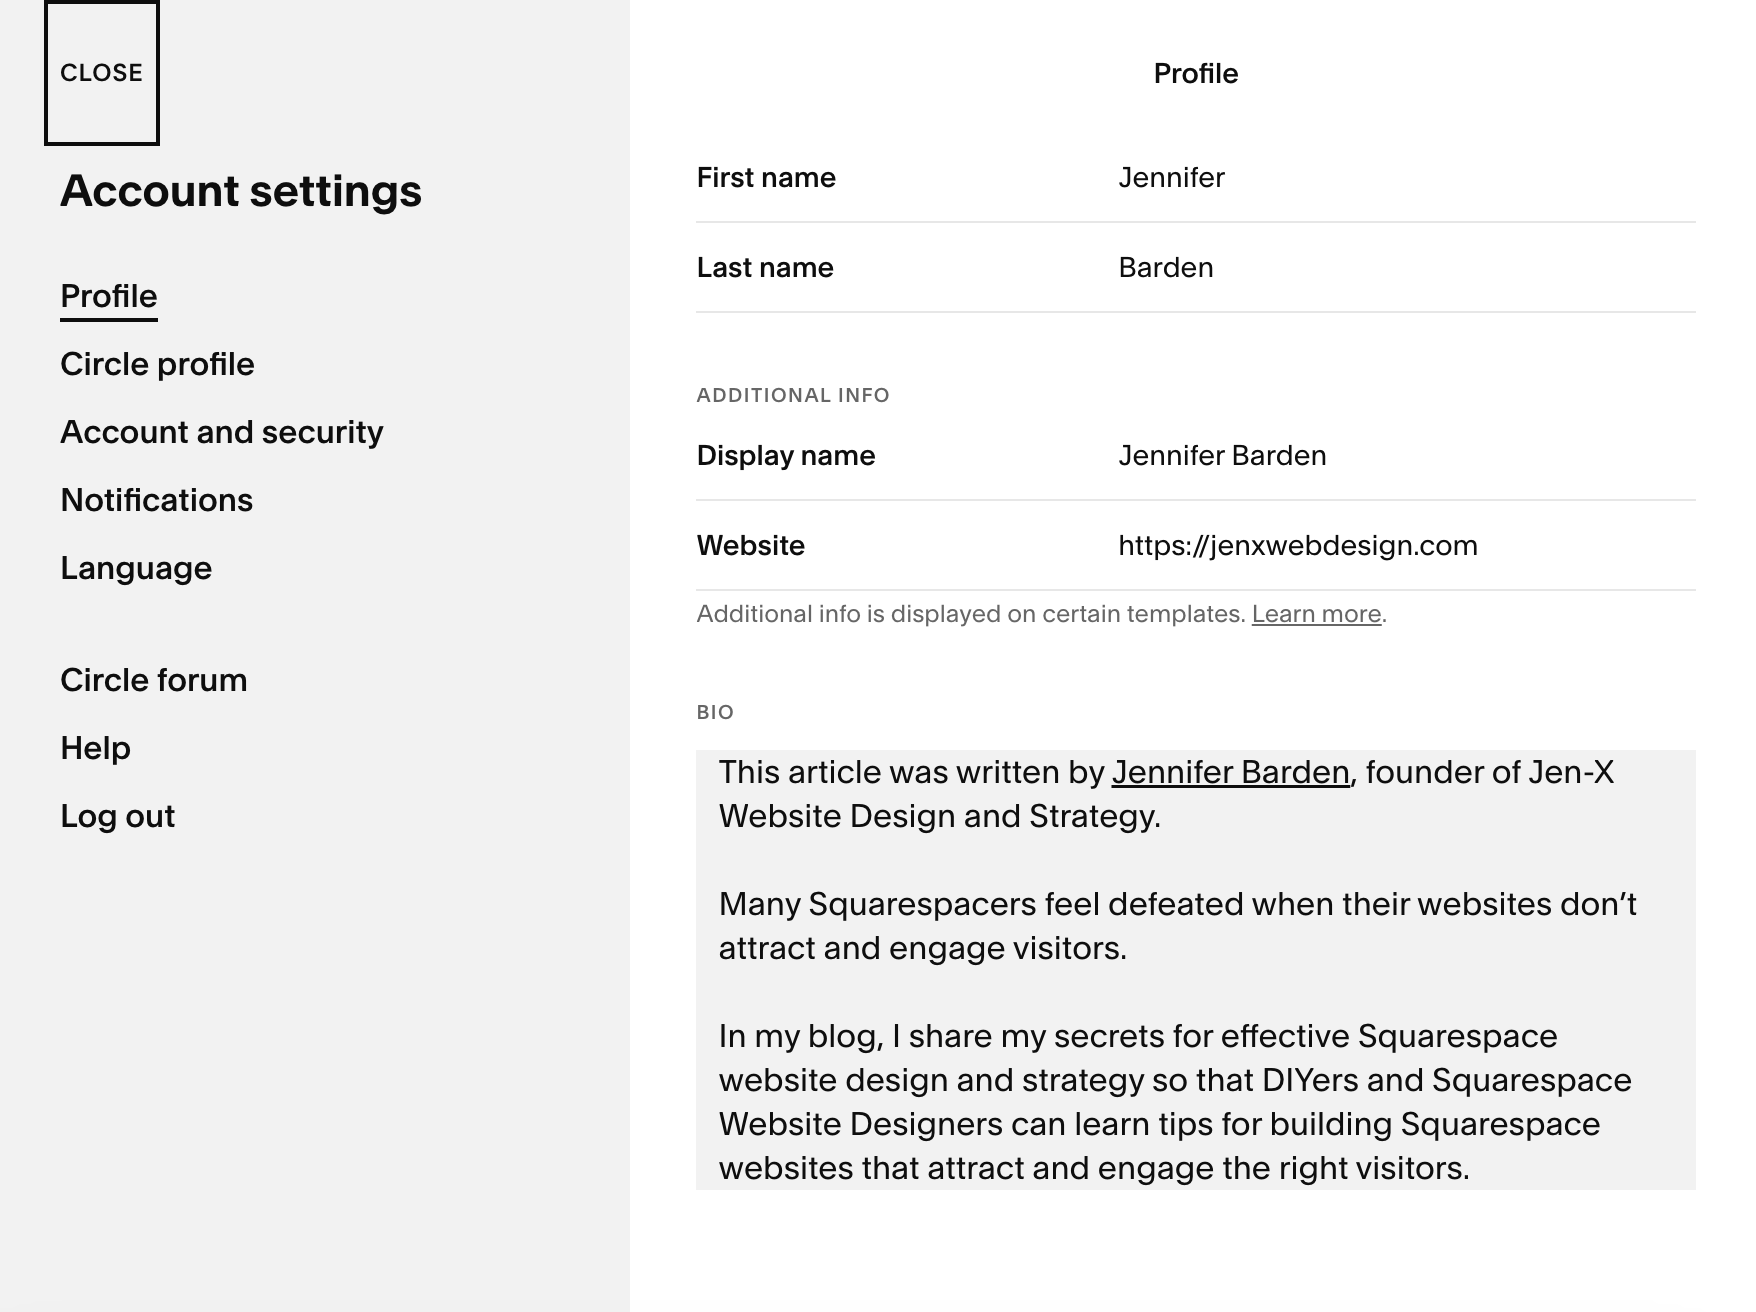Open the Circle profile section

tap(158, 364)
